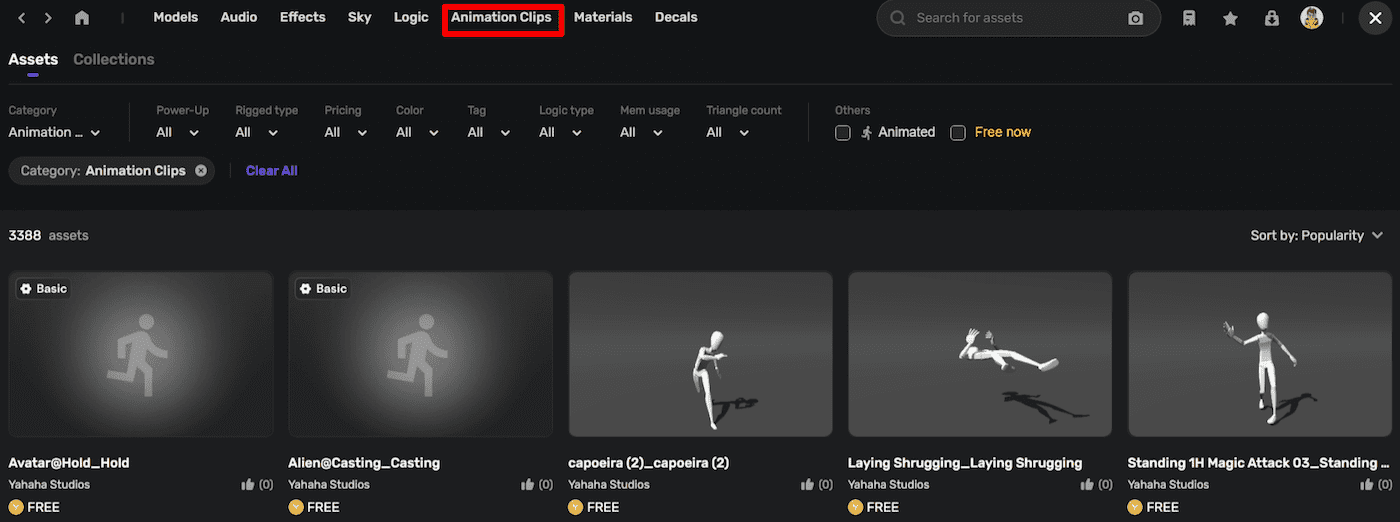Expand the Triangle count dropdown
This screenshot has width=1400, height=522.
728,133
